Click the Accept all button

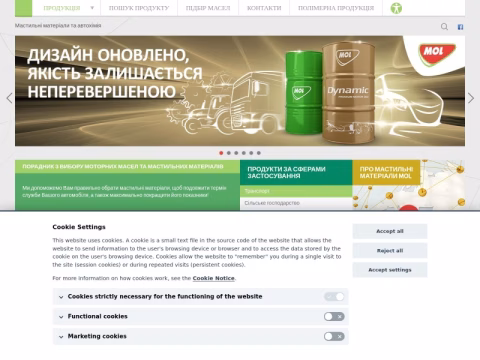click(x=390, y=231)
